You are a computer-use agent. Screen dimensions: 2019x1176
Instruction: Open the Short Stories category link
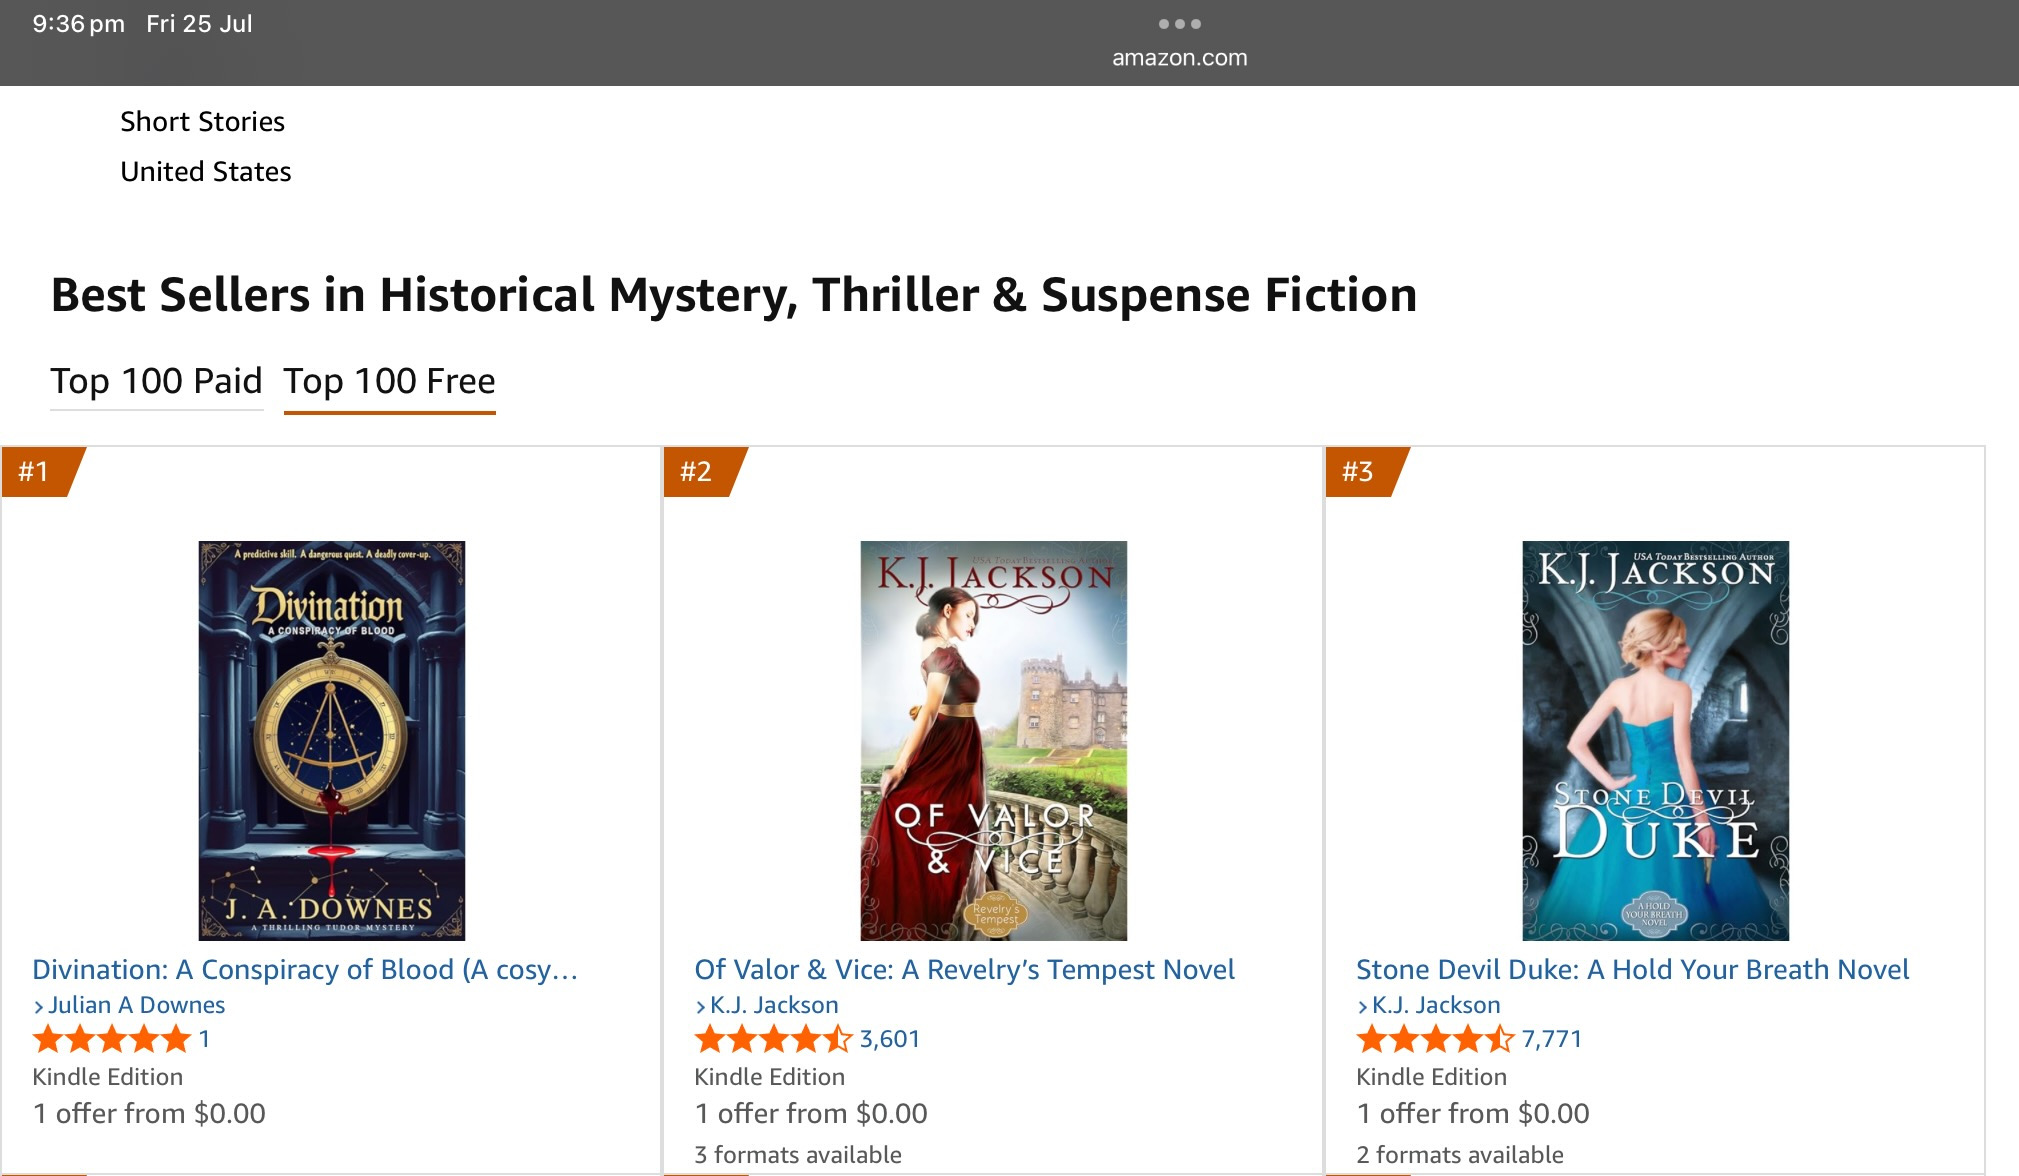tap(202, 122)
